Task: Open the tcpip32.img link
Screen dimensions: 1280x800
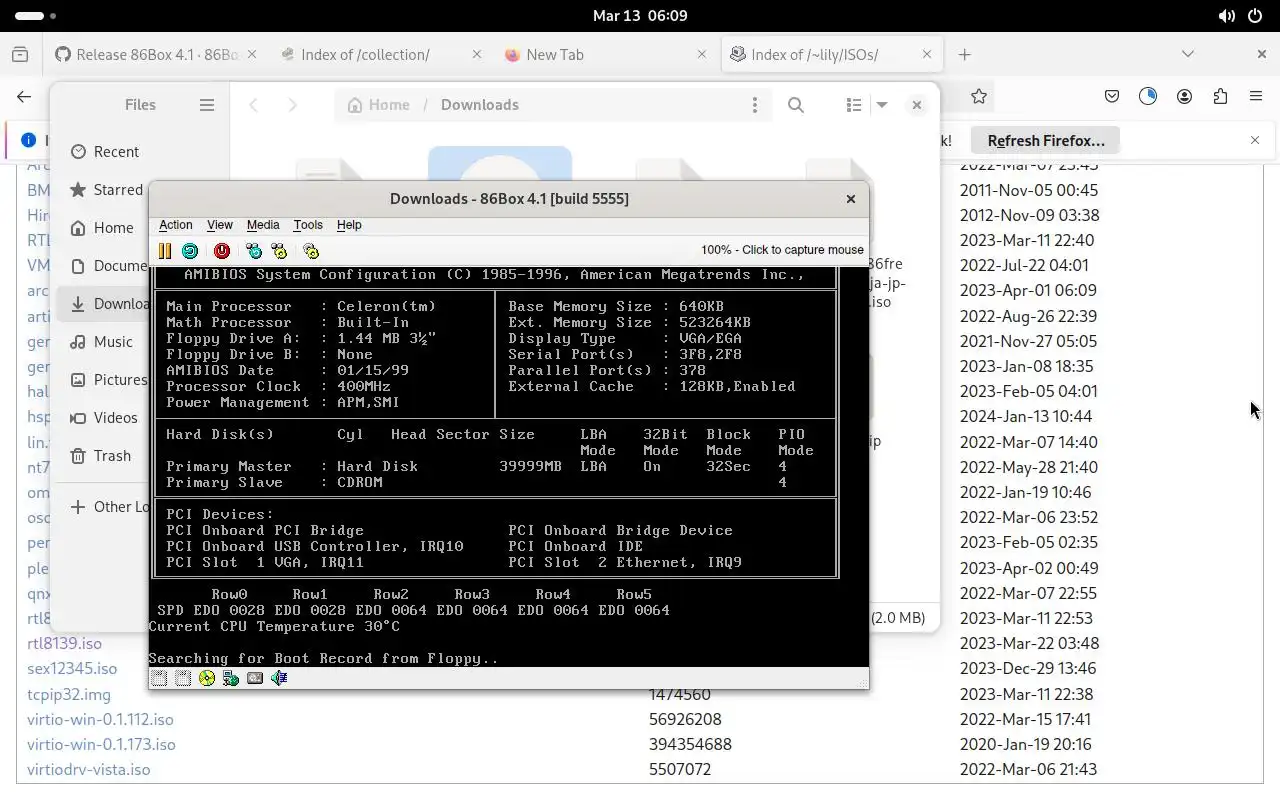Action: tap(69, 694)
